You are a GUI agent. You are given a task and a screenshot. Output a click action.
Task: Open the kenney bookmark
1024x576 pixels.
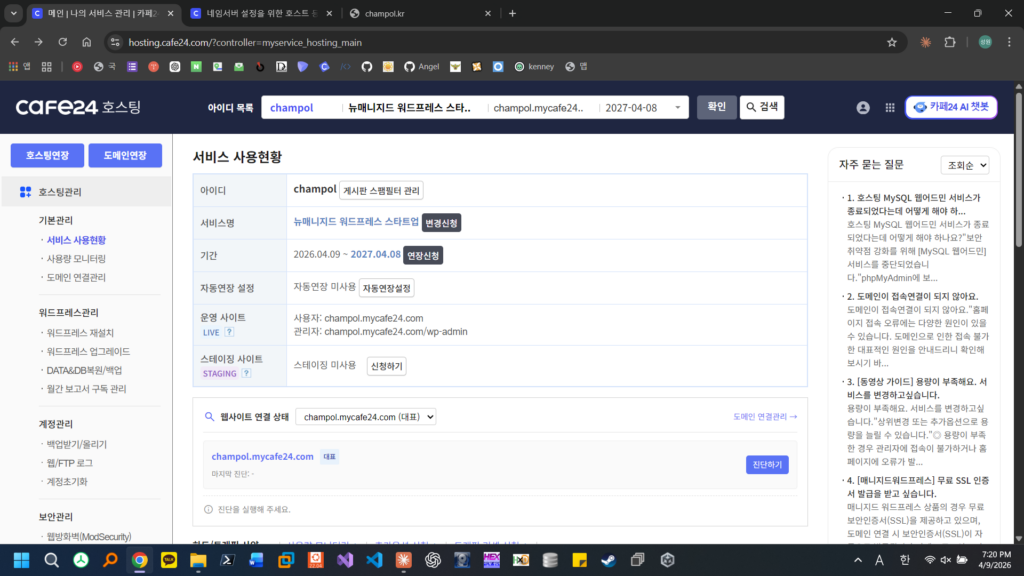point(534,67)
